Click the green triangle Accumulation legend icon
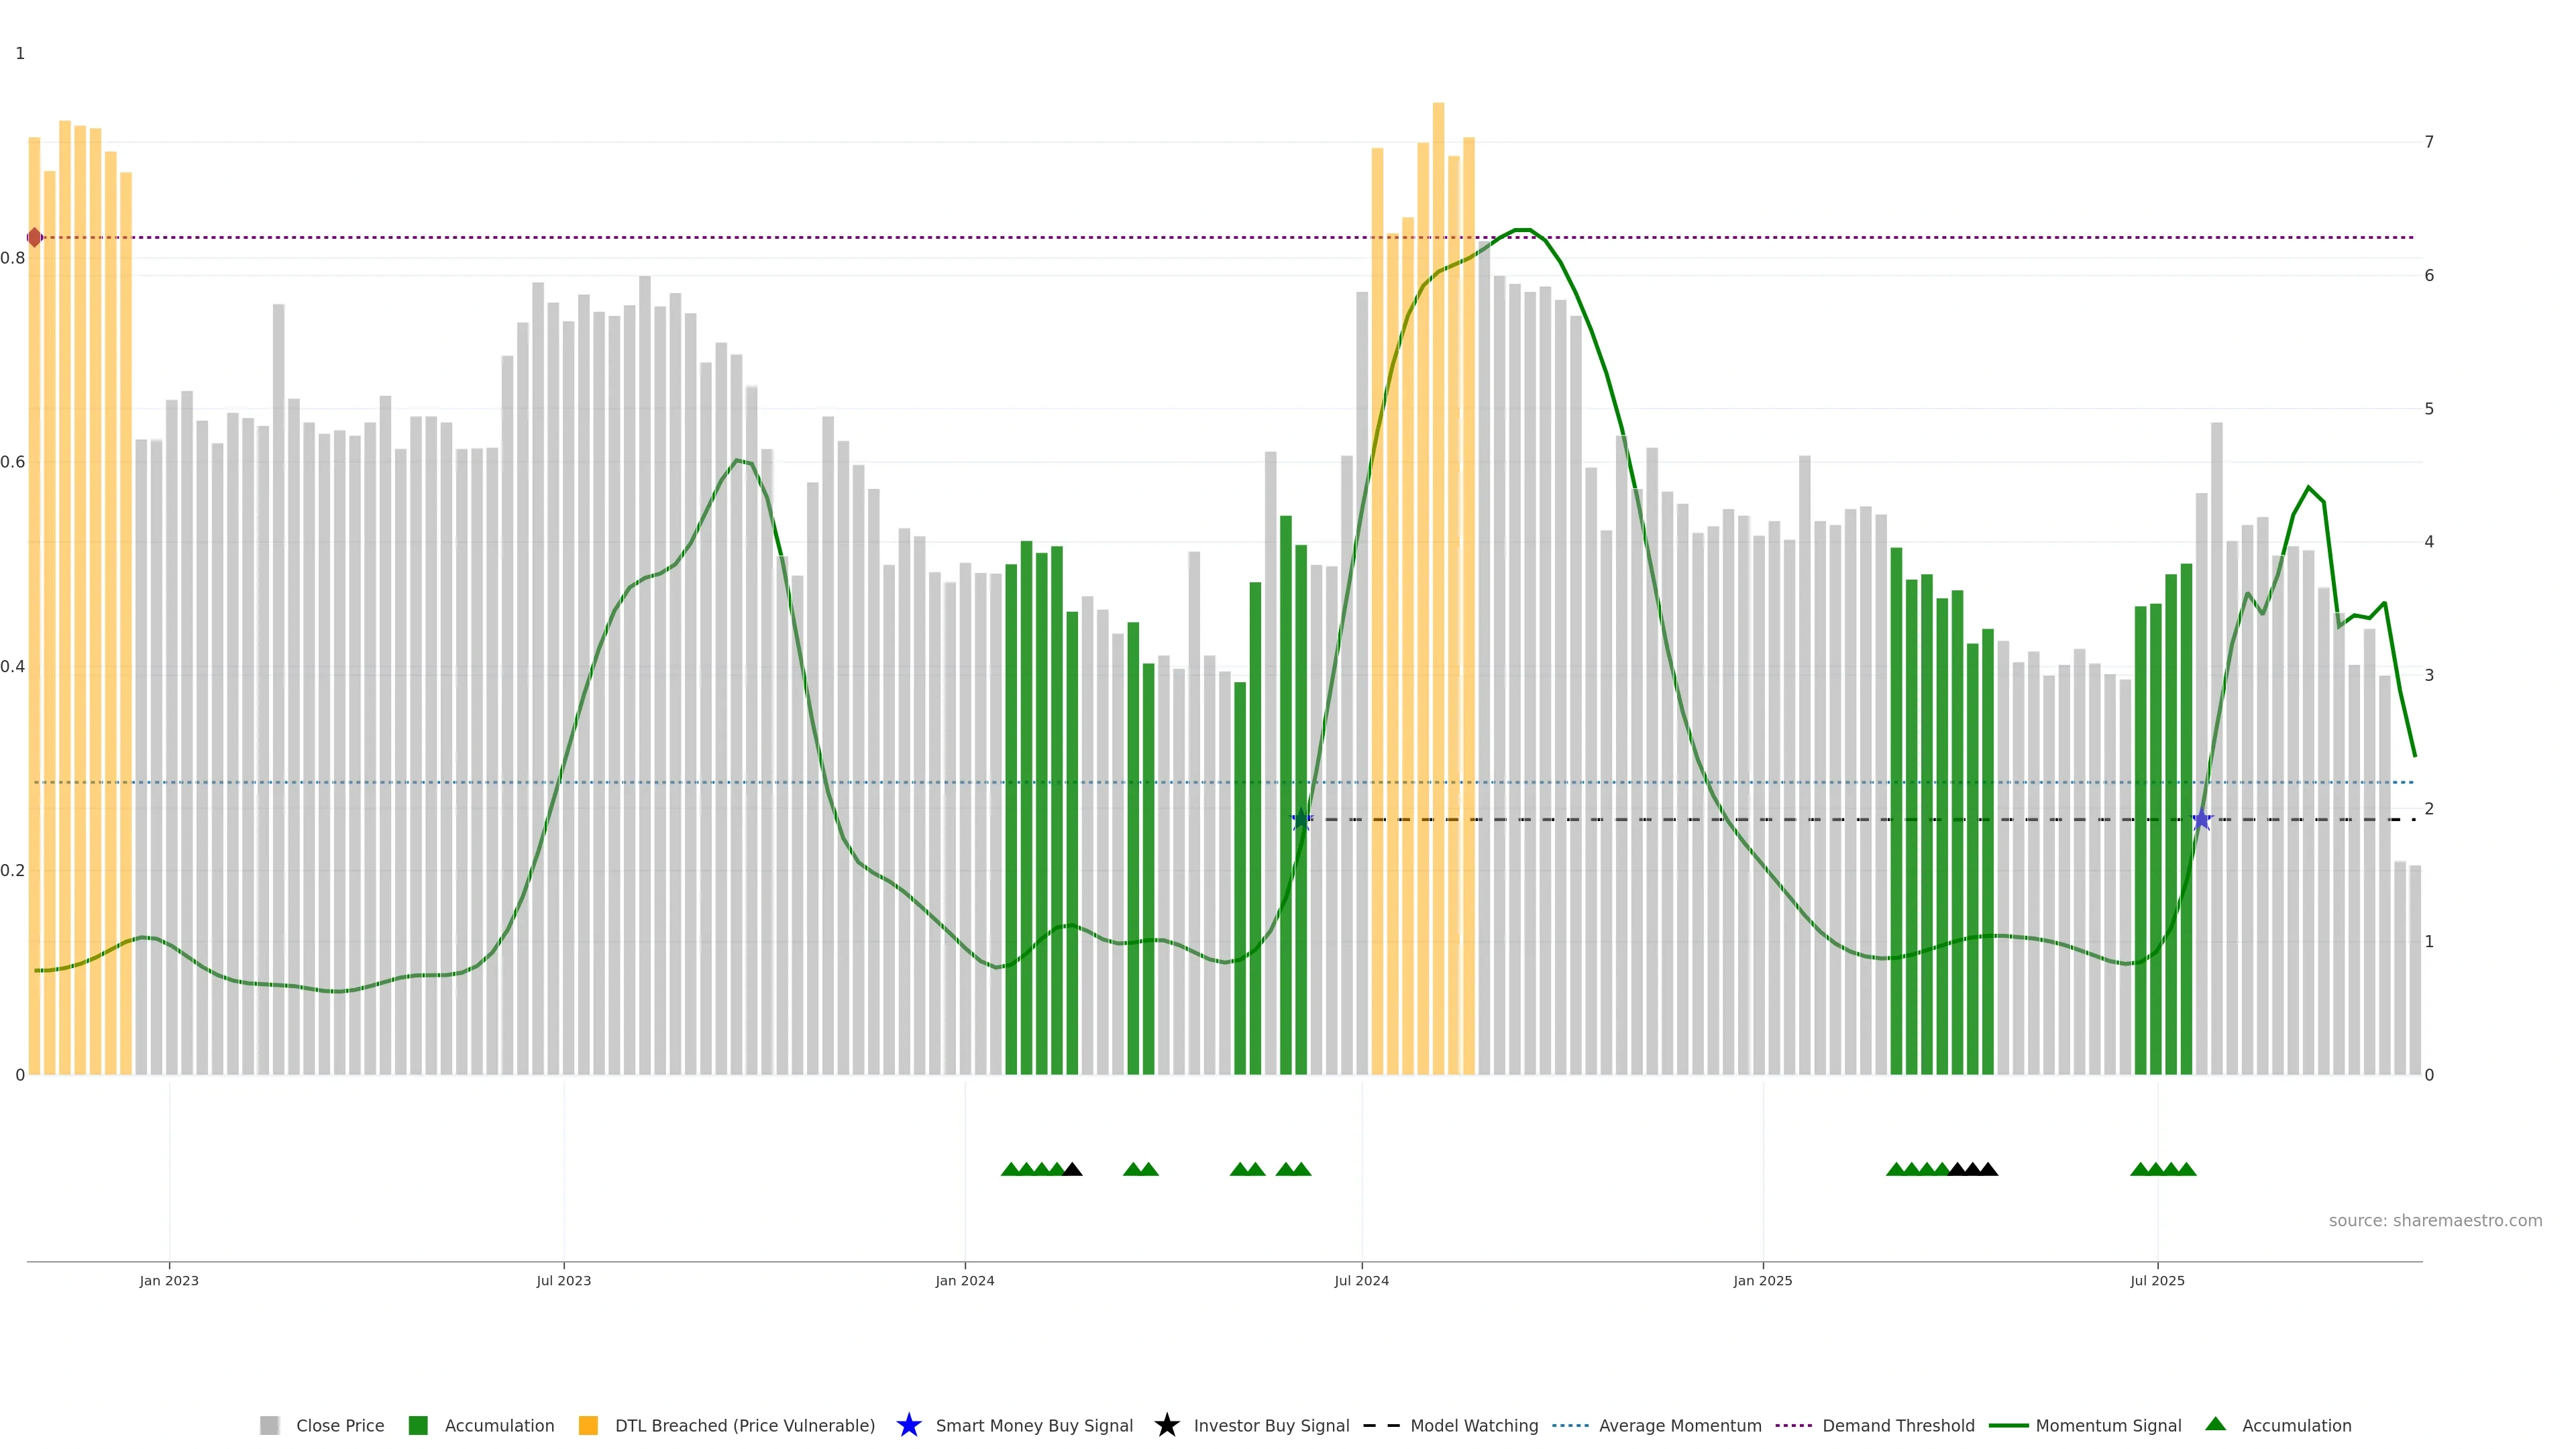Image resolution: width=2576 pixels, height=1449 pixels. coord(2215,1424)
